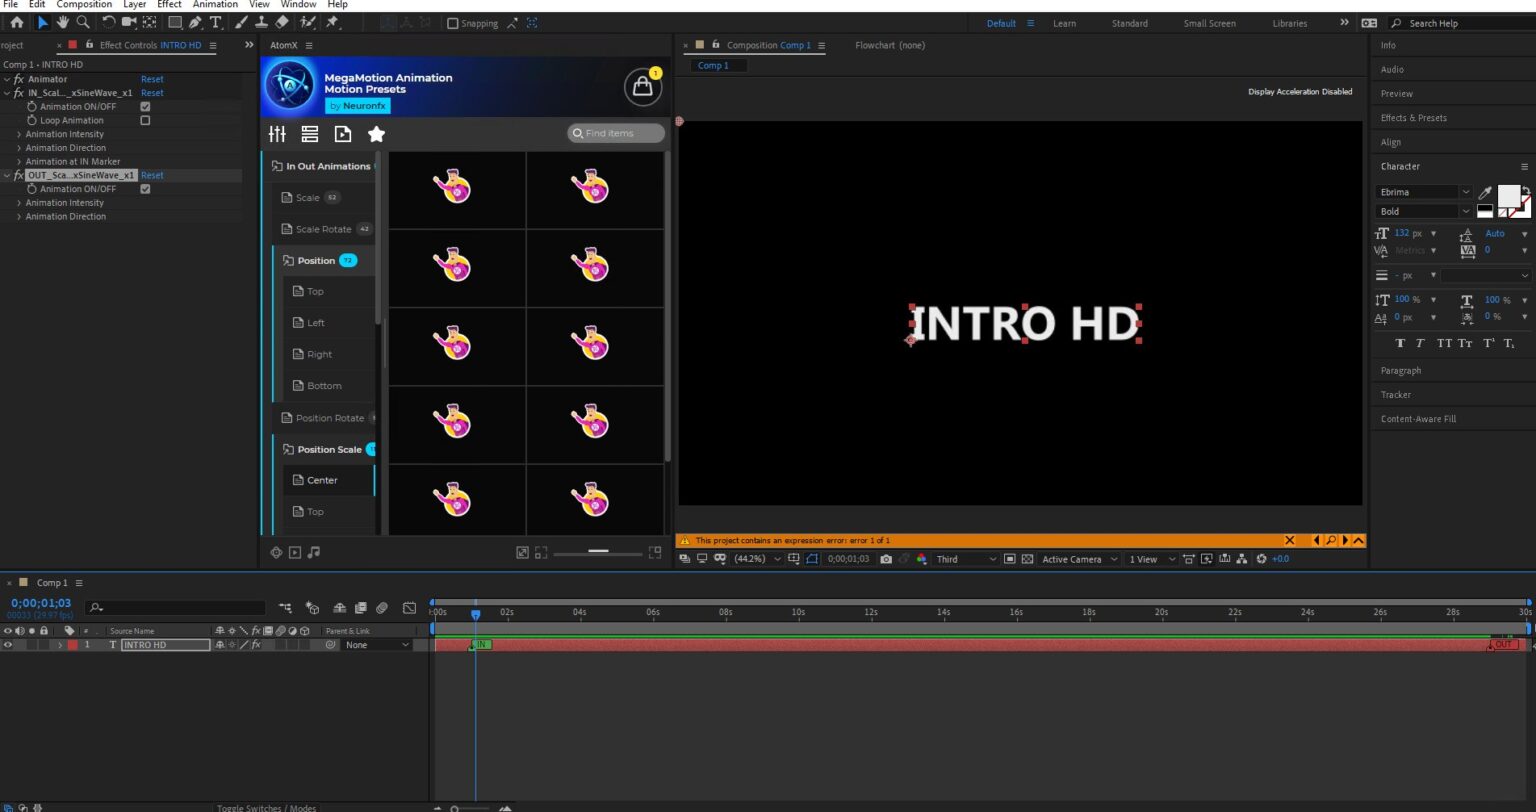1536x812 pixels.
Task: Select the Eraser tool
Action: [x=281, y=22]
